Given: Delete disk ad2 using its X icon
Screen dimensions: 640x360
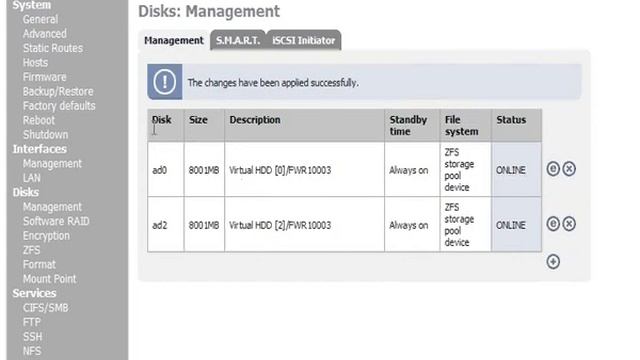Looking at the screenshot, I should click(x=569, y=224).
